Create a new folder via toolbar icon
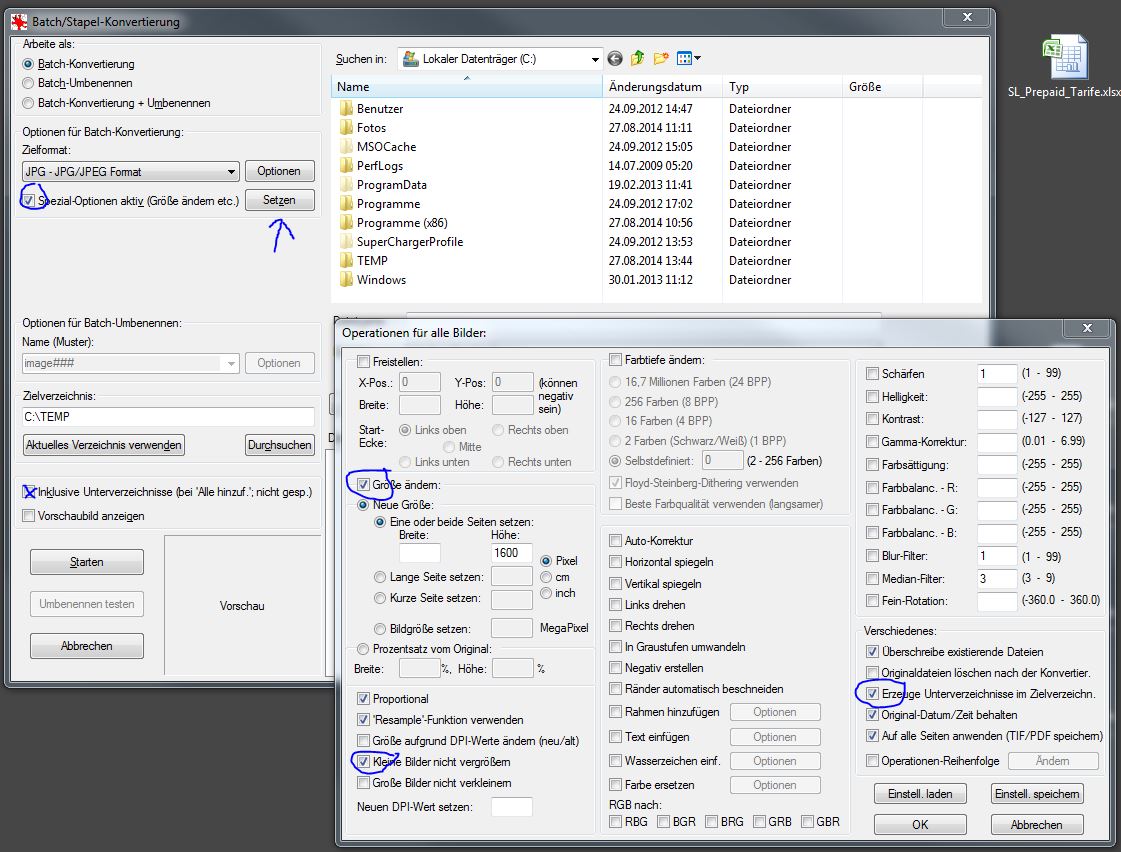1121x852 pixels. click(x=660, y=59)
